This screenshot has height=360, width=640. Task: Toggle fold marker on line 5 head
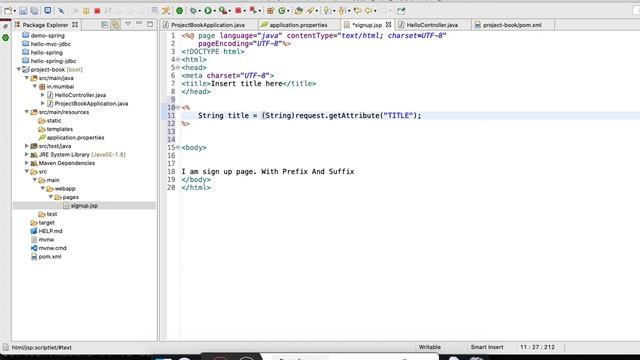click(x=178, y=67)
